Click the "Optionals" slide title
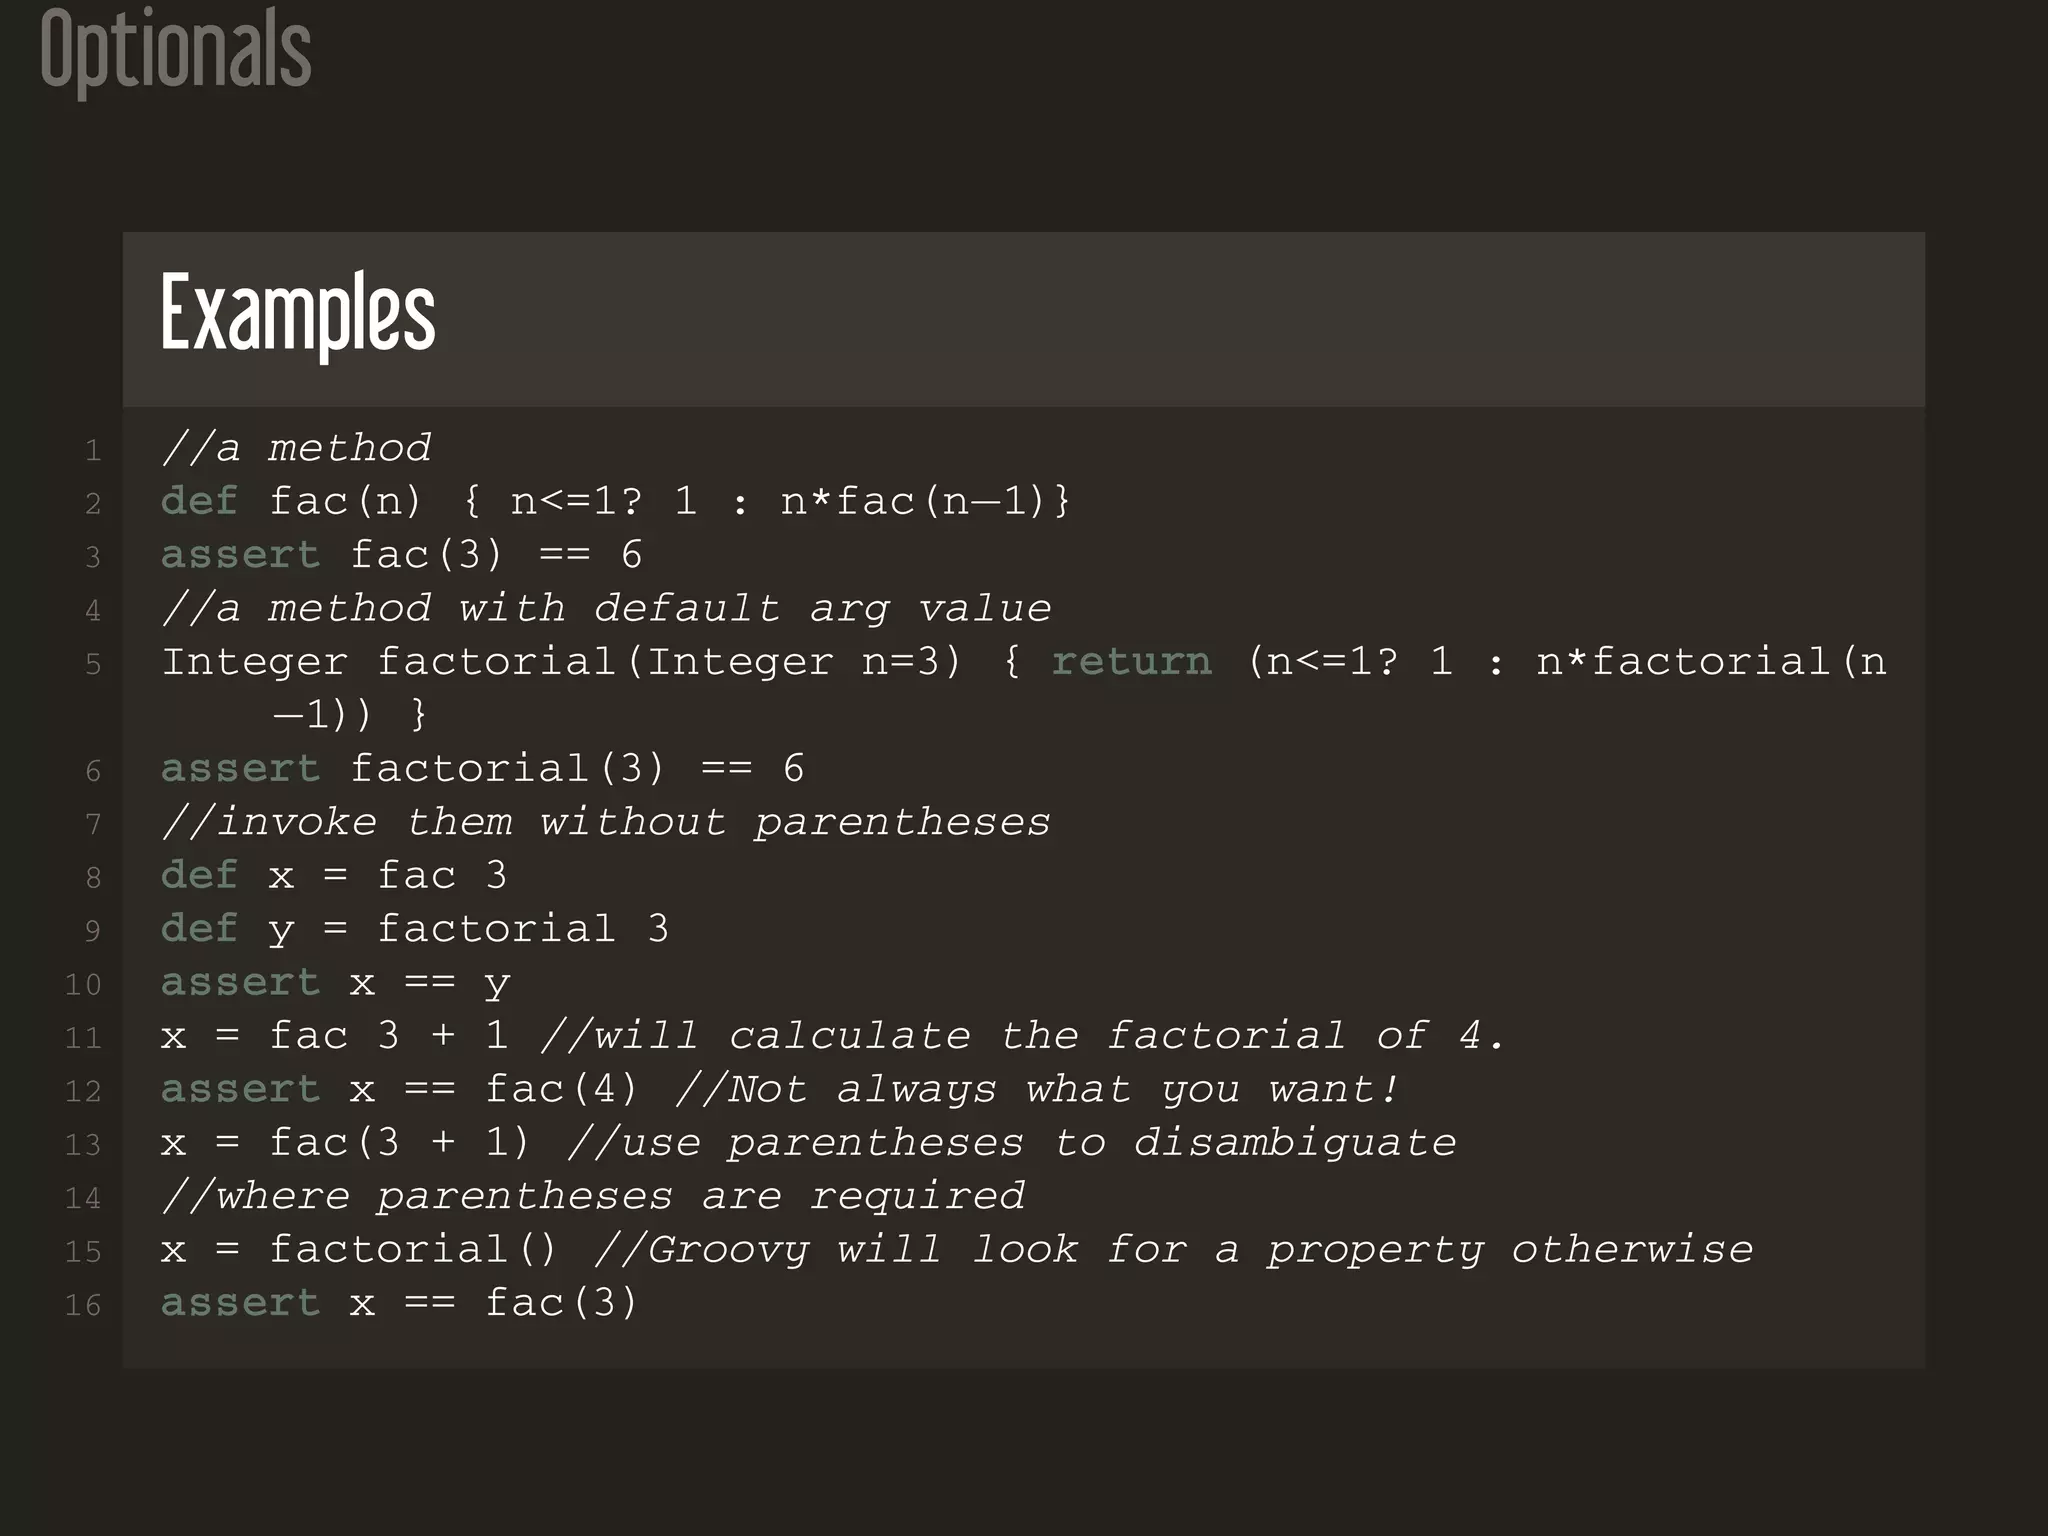 [x=176, y=50]
